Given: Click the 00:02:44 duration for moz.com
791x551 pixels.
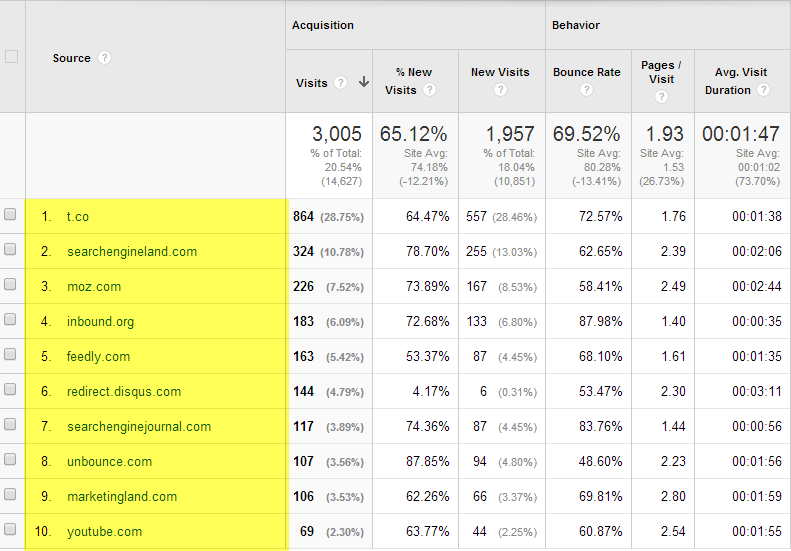Looking at the screenshot, I should (757, 287).
